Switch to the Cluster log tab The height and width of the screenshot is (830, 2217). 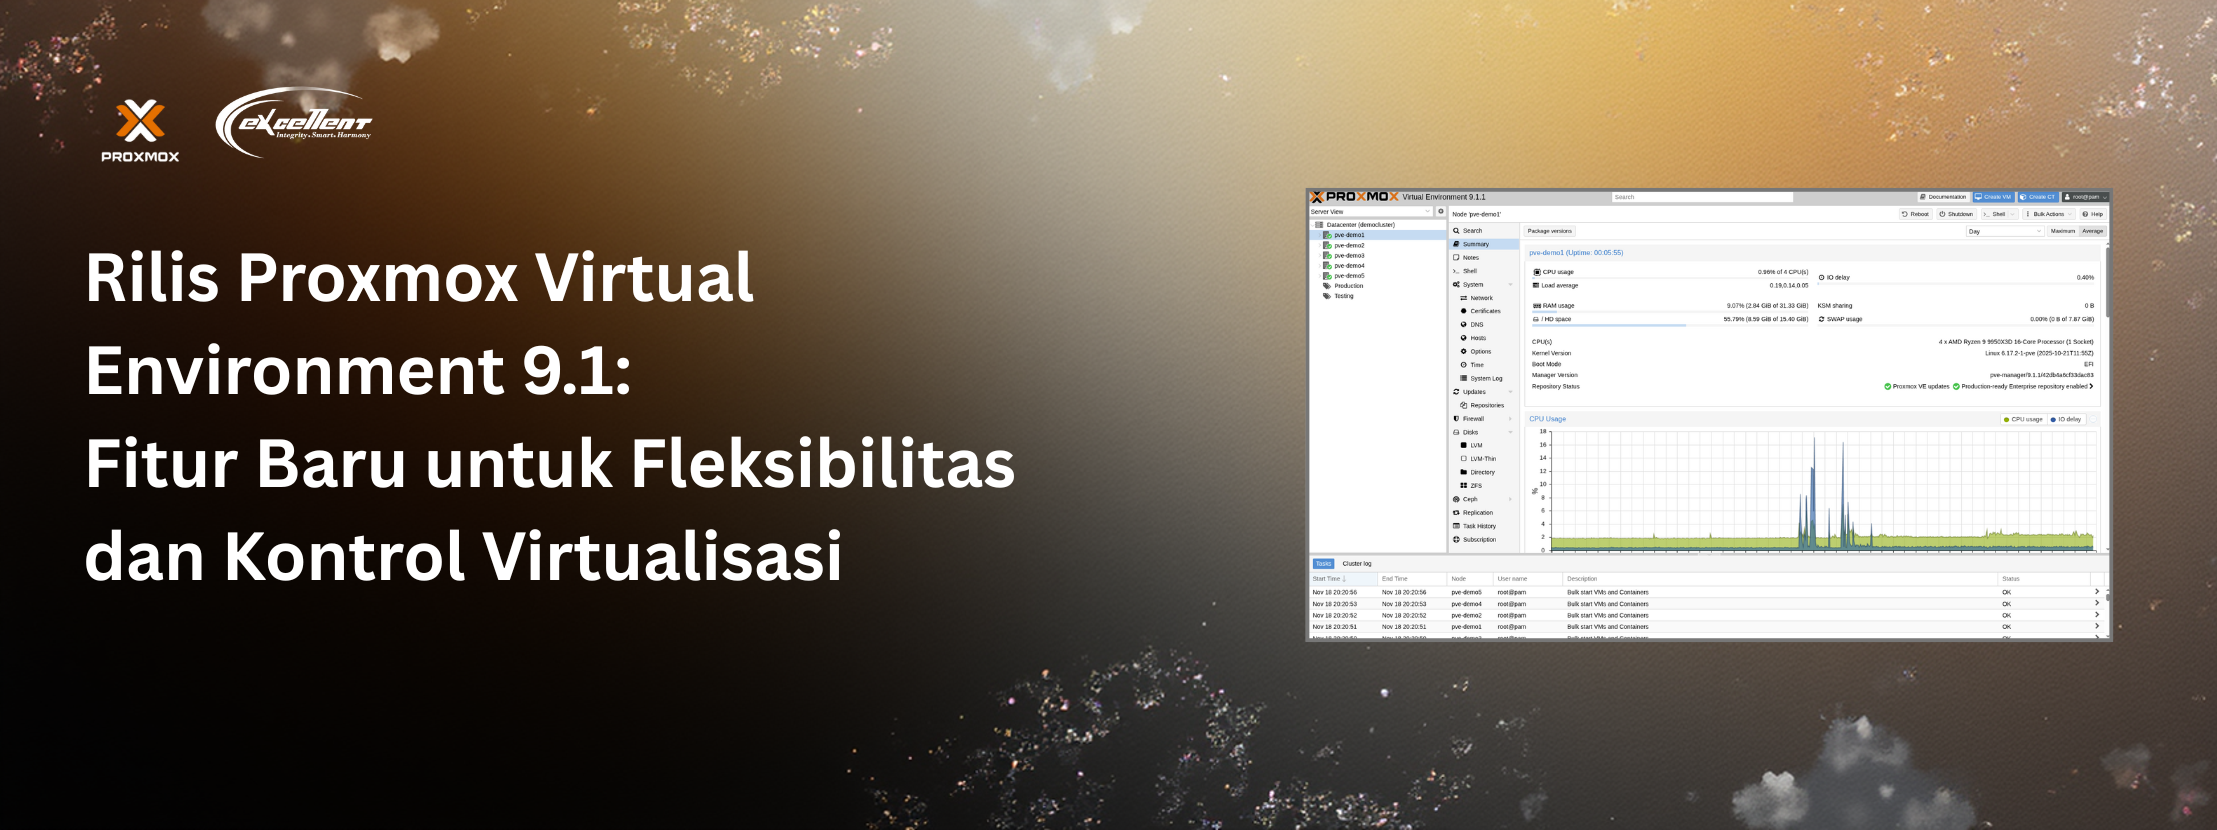click(1357, 564)
